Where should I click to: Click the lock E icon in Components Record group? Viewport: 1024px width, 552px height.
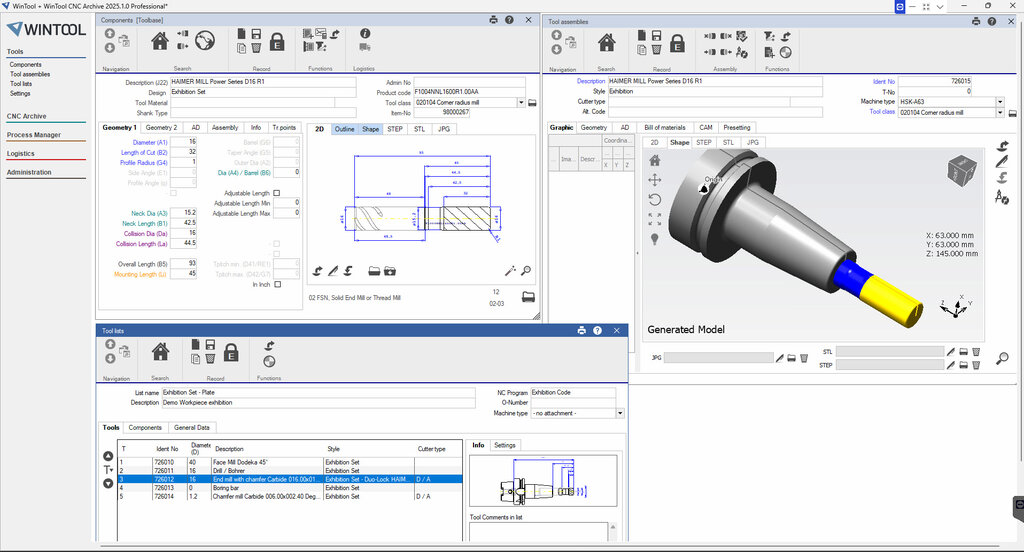(277, 42)
